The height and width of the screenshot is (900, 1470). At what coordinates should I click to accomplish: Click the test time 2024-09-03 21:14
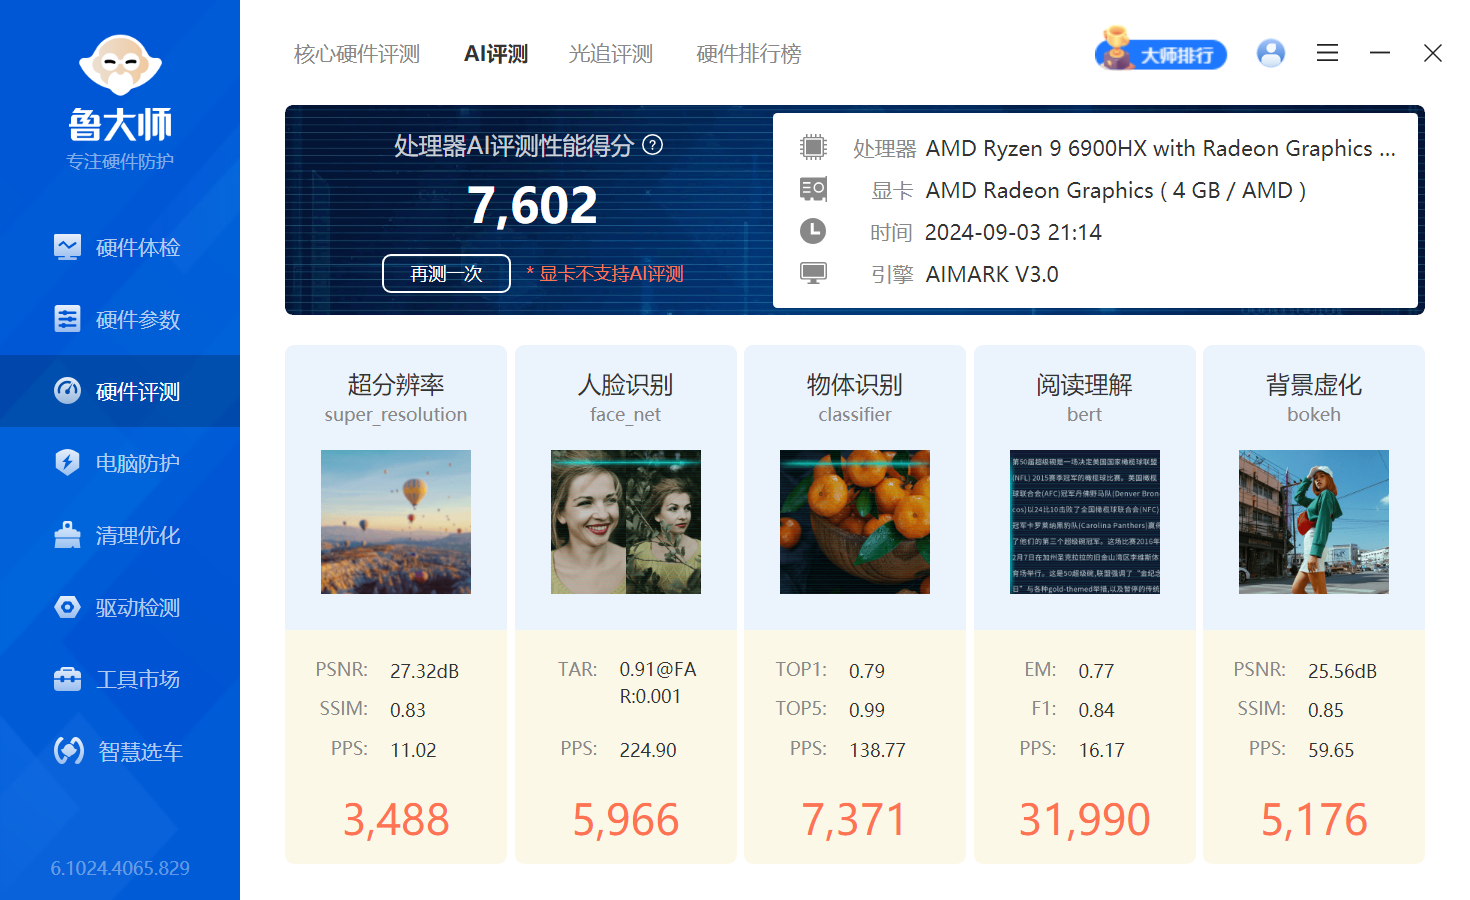pos(1013,233)
